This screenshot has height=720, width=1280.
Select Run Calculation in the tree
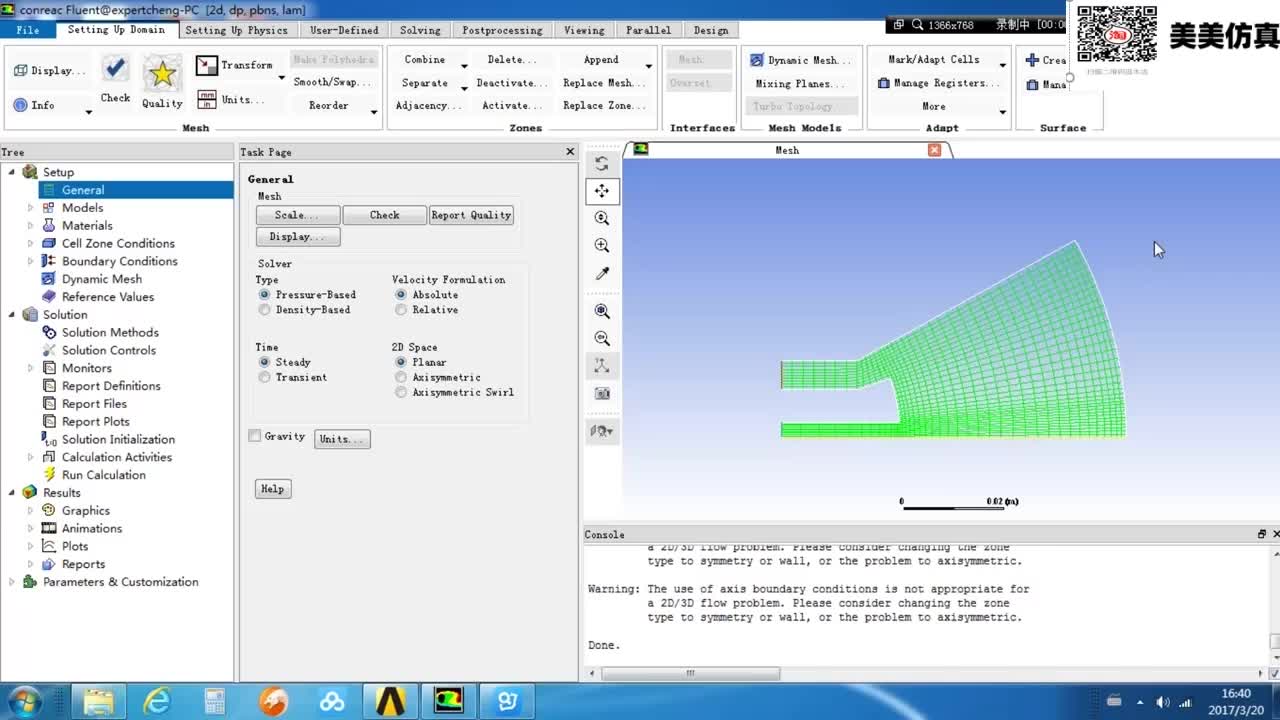pyautogui.click(x=103, y=475)
